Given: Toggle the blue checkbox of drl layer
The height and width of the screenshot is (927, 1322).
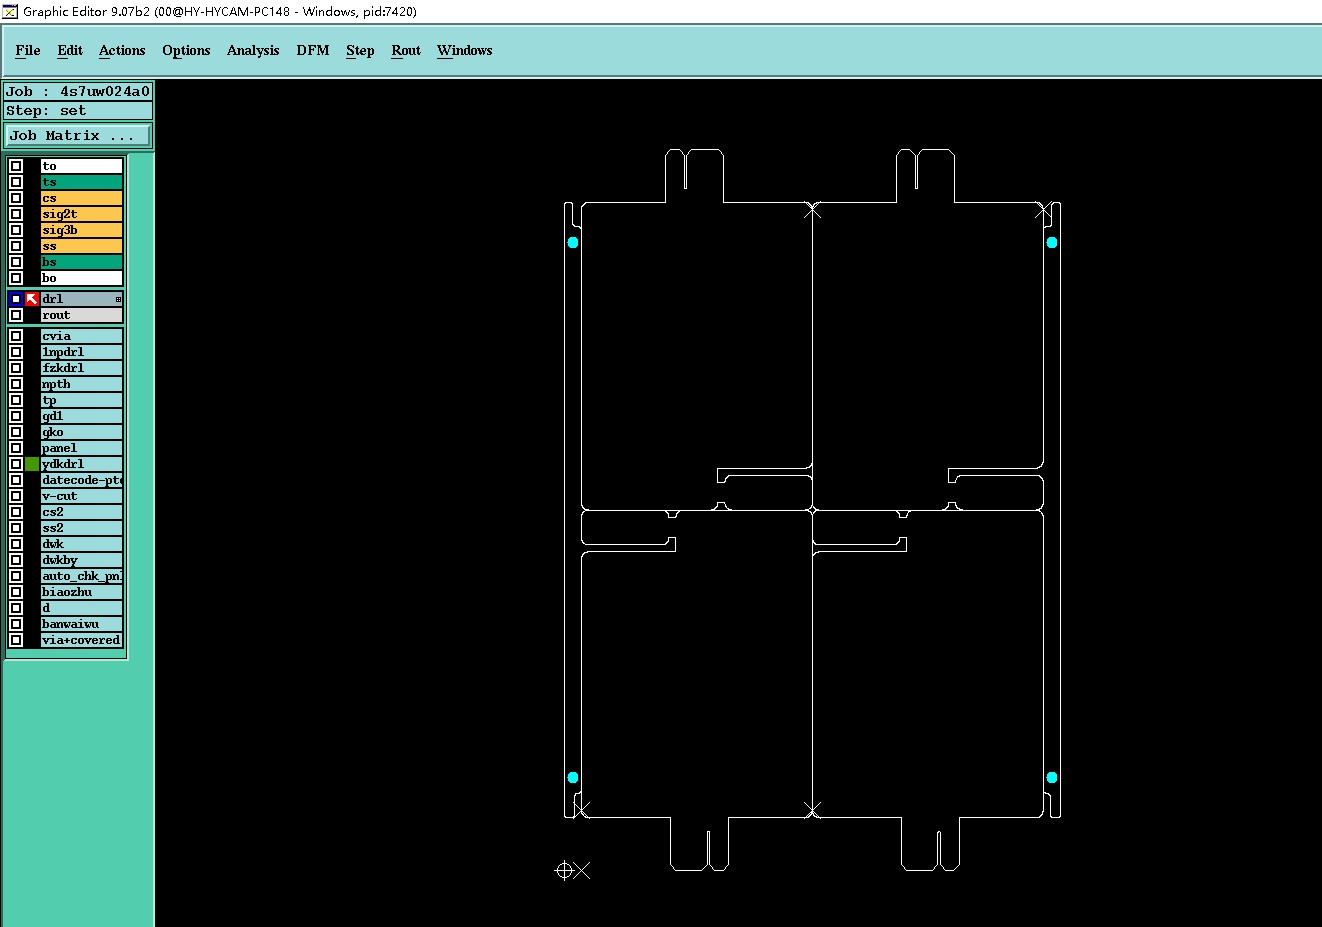Looking at the screenshot, I should [16, 299].
